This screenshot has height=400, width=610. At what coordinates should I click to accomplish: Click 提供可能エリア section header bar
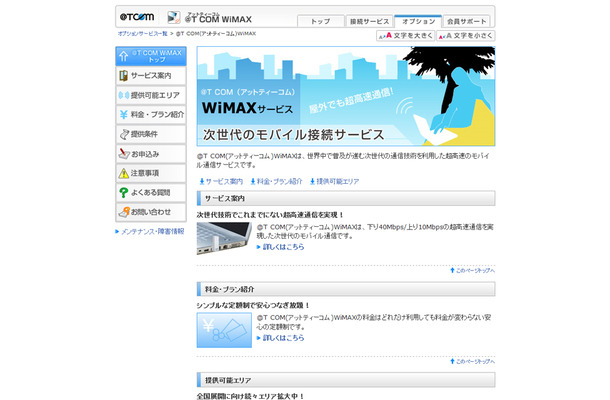click(x=346, y=380)
